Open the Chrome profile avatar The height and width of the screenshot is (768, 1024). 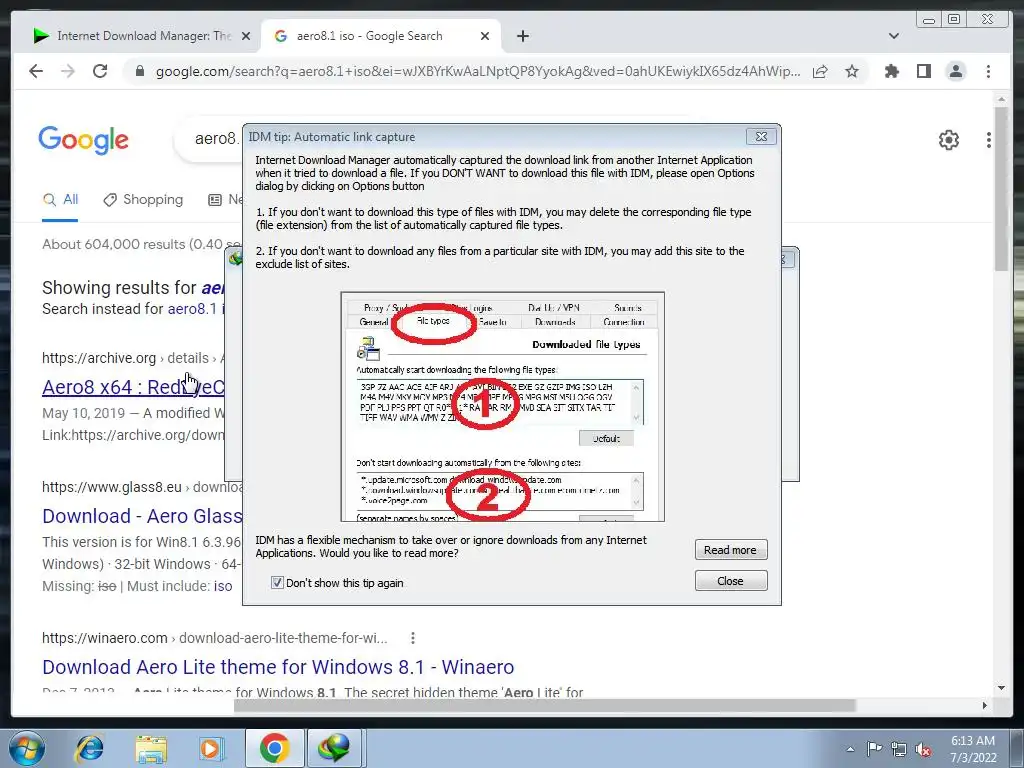click(955, 71)
